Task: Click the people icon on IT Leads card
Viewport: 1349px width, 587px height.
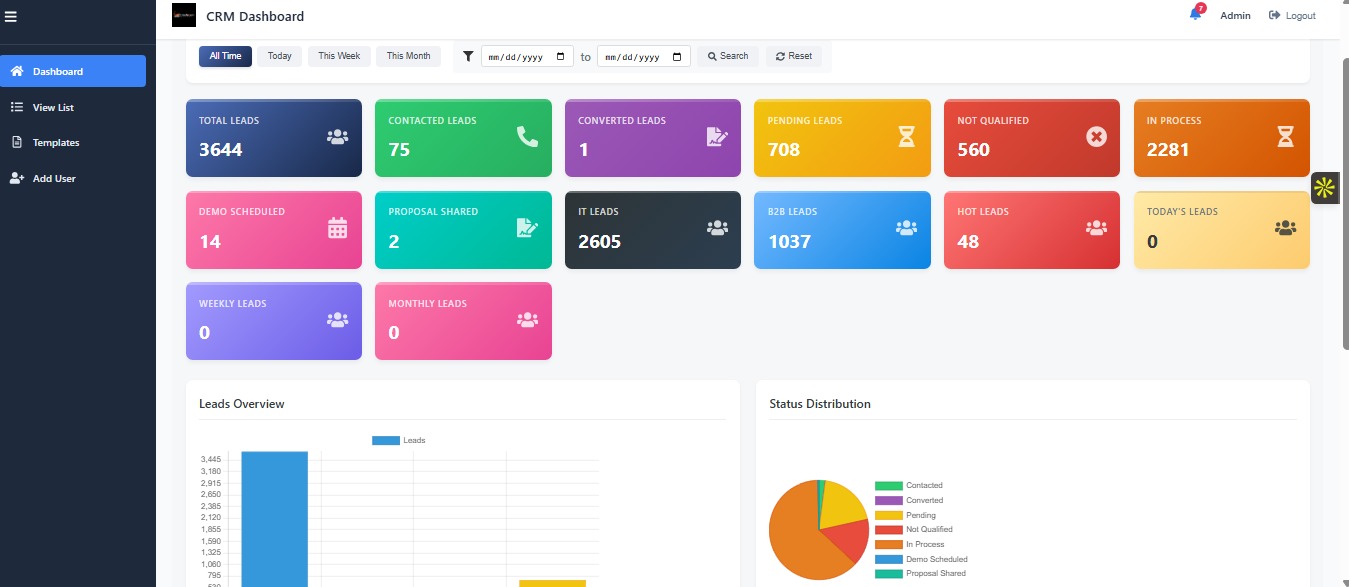Action: (717, 228)
